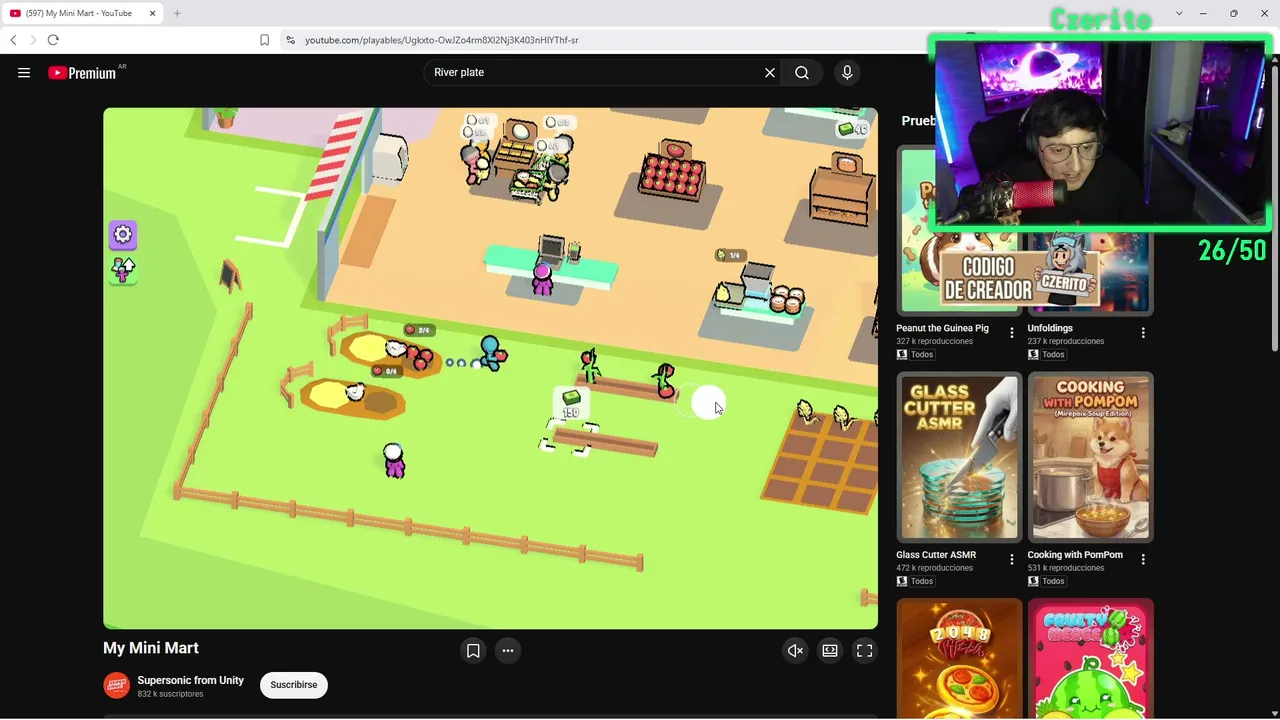Open the 2048 pizza game thumbnail
The width and height of the screenshot is (1280, 720).
pyautogui.click(x=959, y=658)
